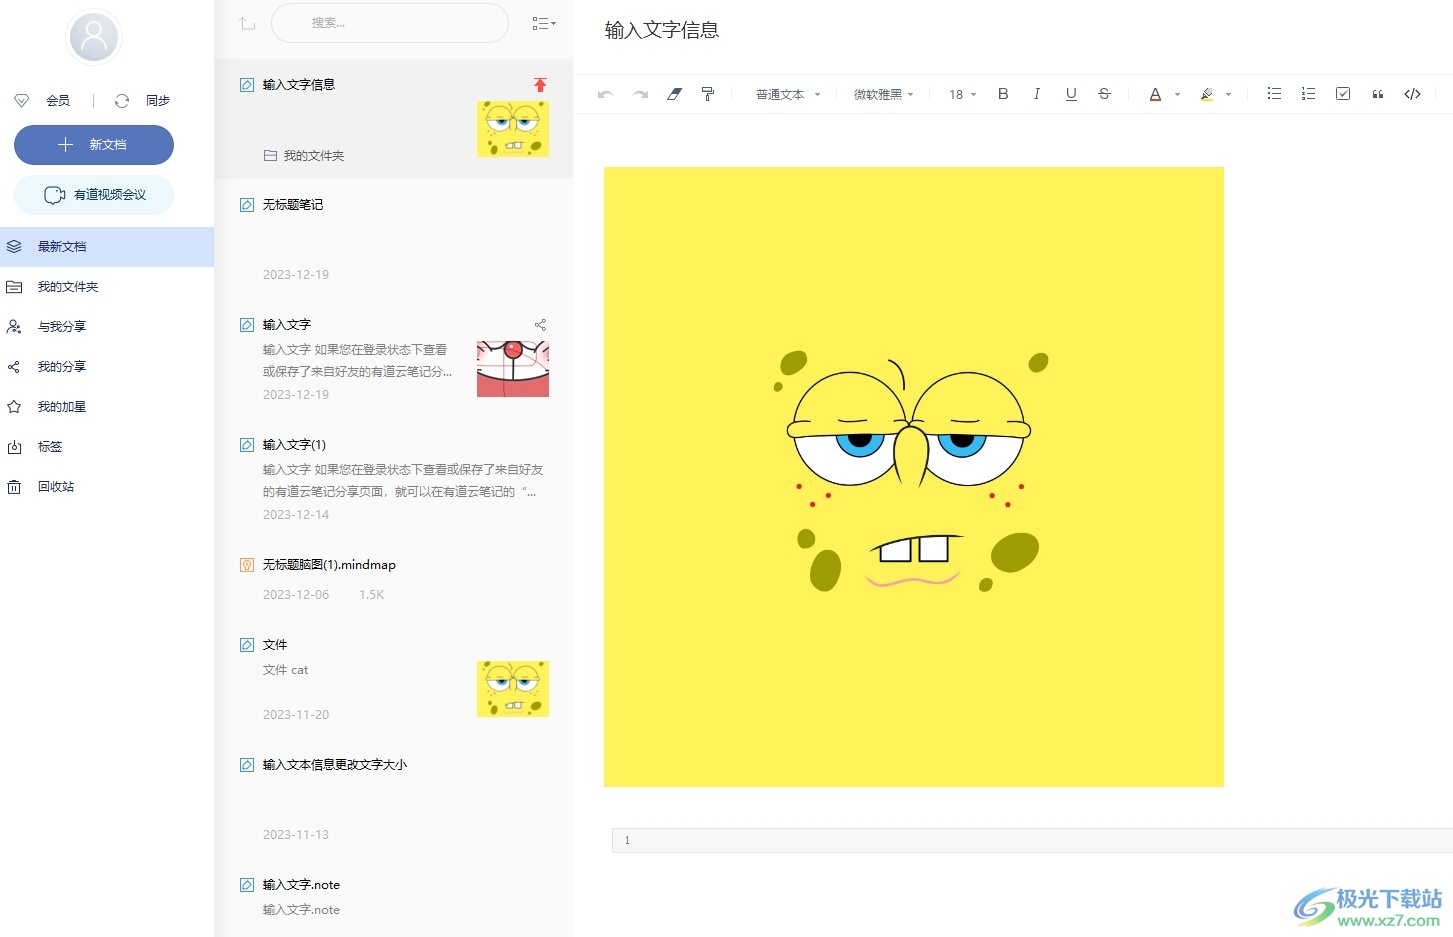Open 我的加星 starred items

107,407
